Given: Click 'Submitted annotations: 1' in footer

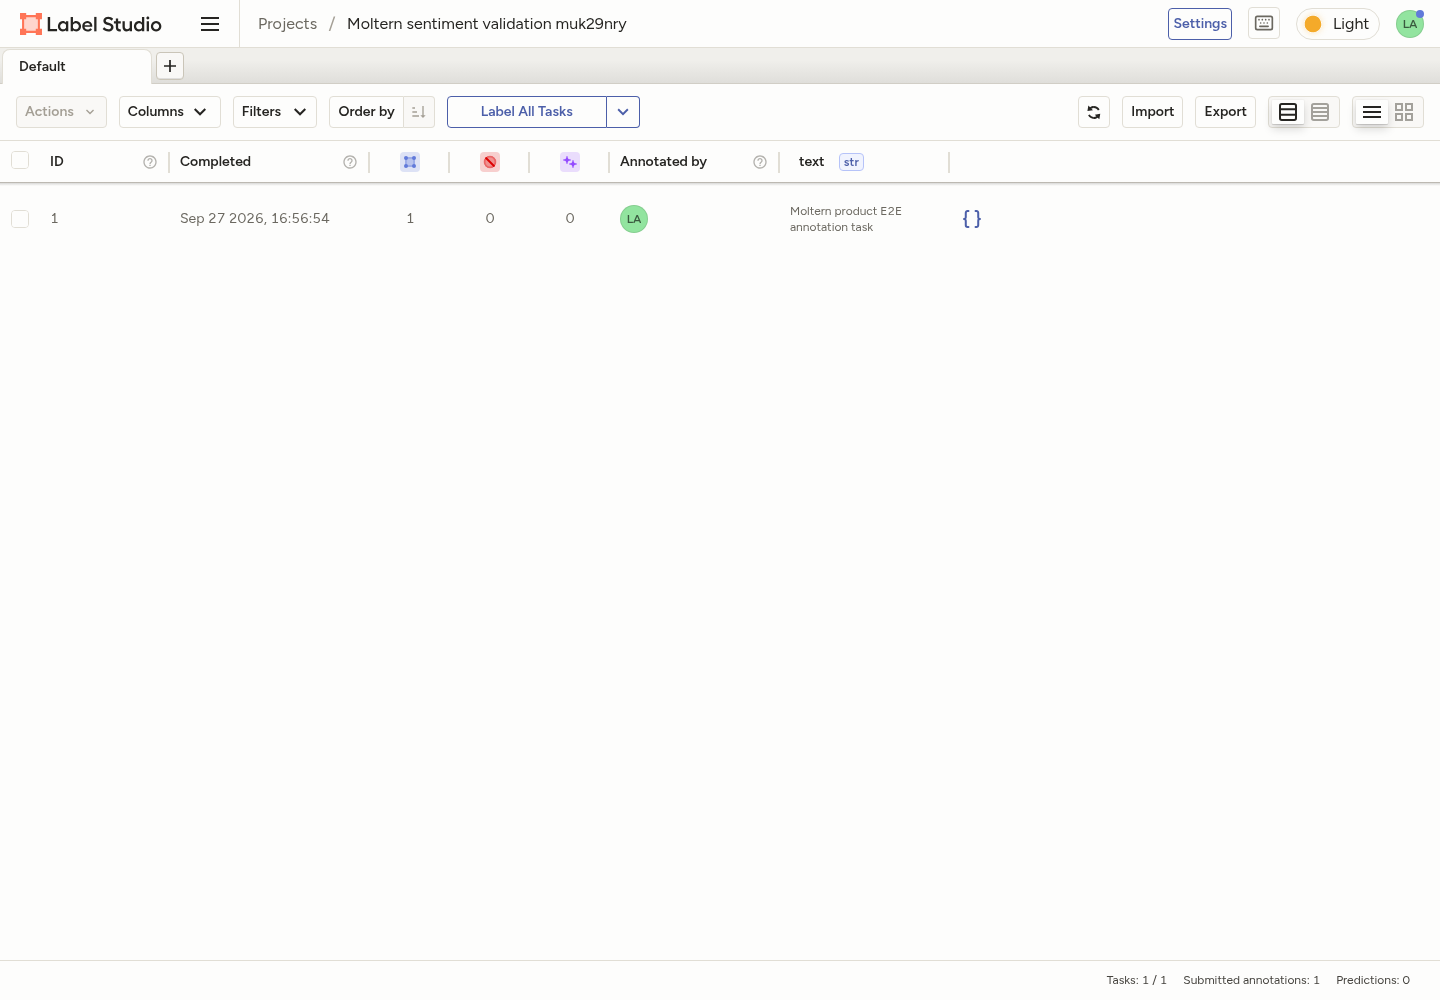Looking at the screenshot, I should click(x=1251, y=980).
